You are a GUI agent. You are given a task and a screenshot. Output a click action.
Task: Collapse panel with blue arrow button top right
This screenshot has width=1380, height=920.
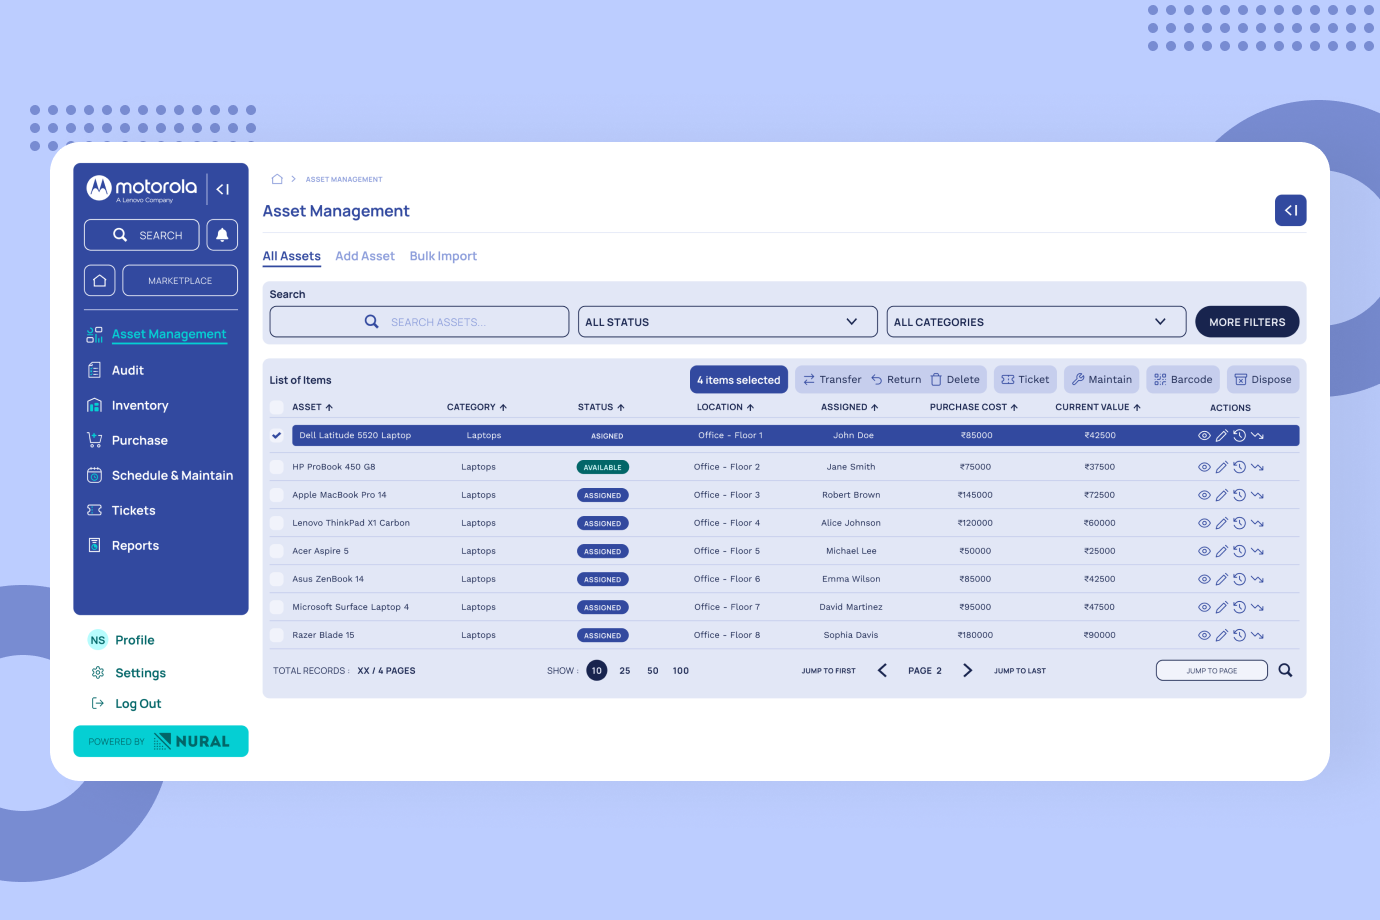click(x=1291, y=210)
